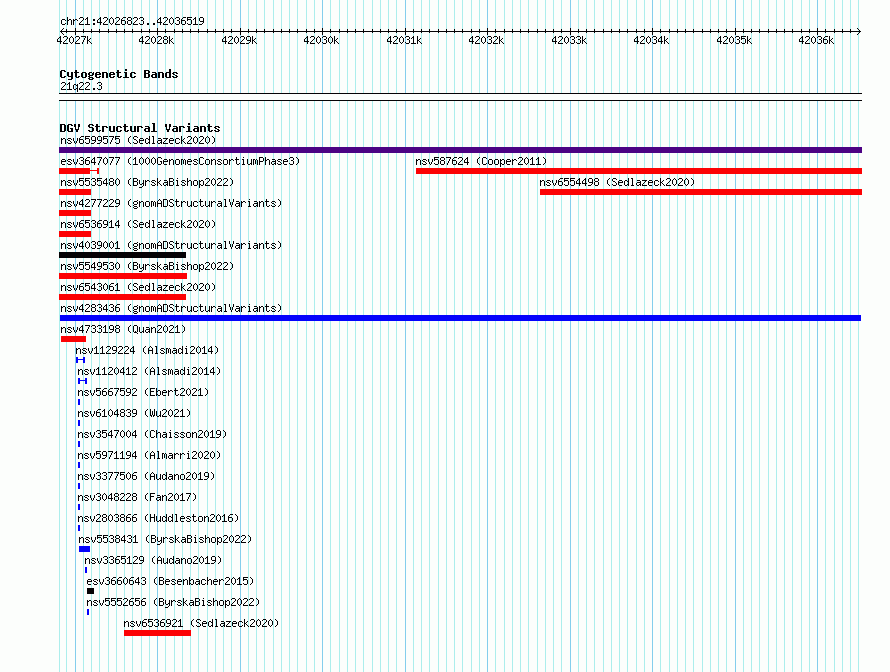The height and width of the screenshot is (672, 890).
Task: Click the nsv587624 (Cooper2011) label
Action: (x=481, y=161)
